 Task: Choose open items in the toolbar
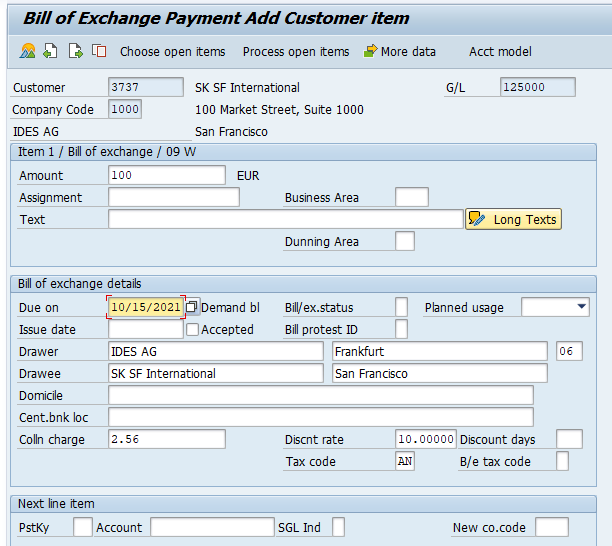tap(172, 51)
